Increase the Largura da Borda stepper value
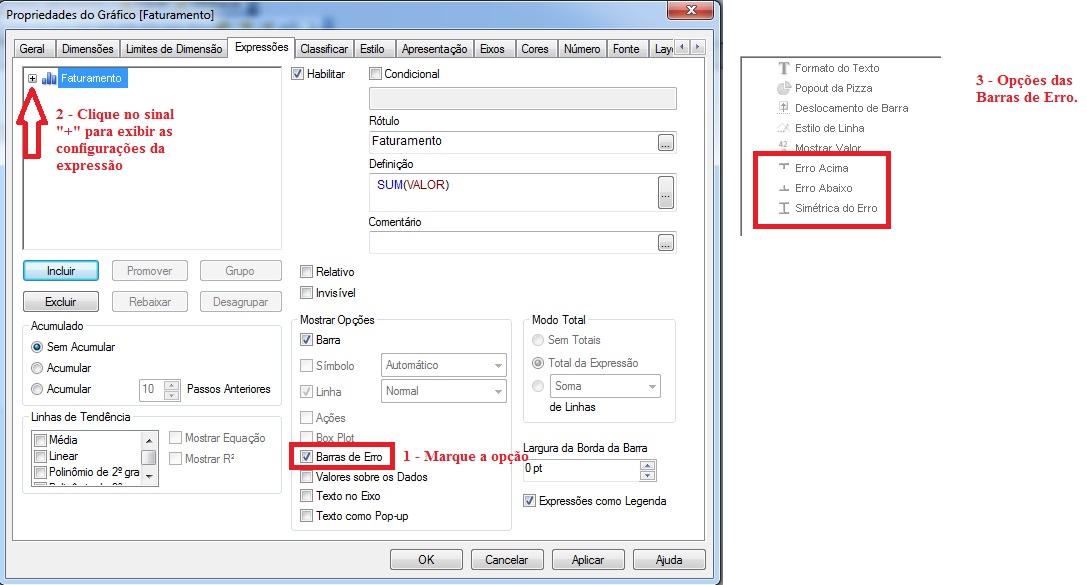The image size is (1087, 585). [648, 464]
